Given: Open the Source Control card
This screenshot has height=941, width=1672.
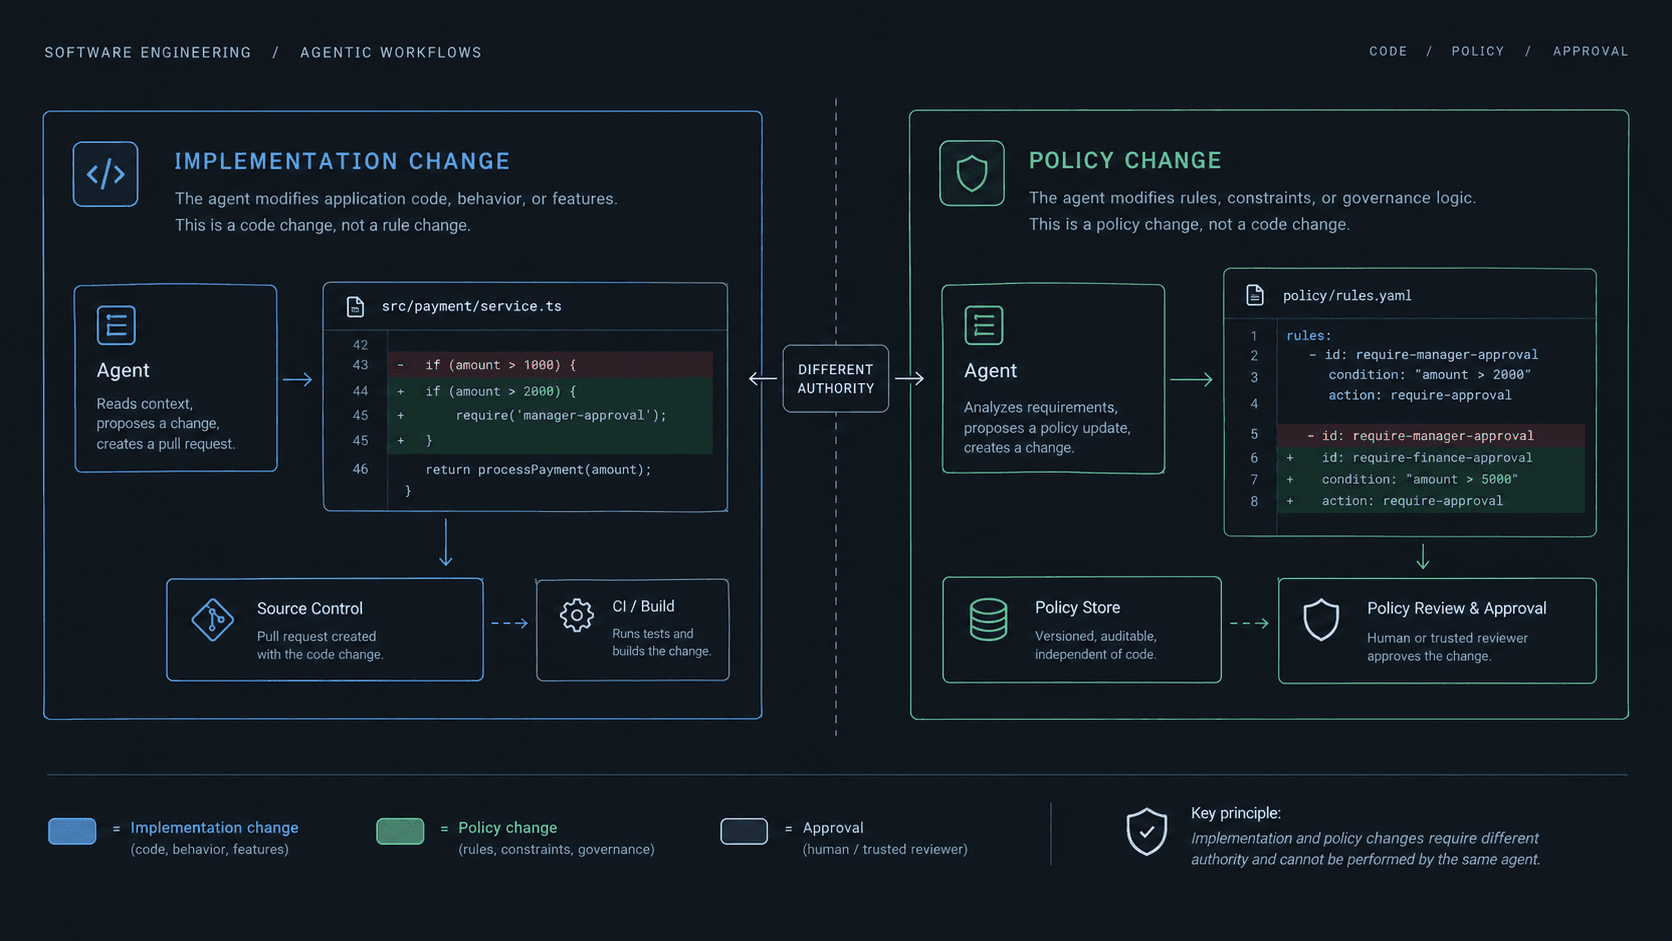Looking at the screenshot, I should [325, 630].
